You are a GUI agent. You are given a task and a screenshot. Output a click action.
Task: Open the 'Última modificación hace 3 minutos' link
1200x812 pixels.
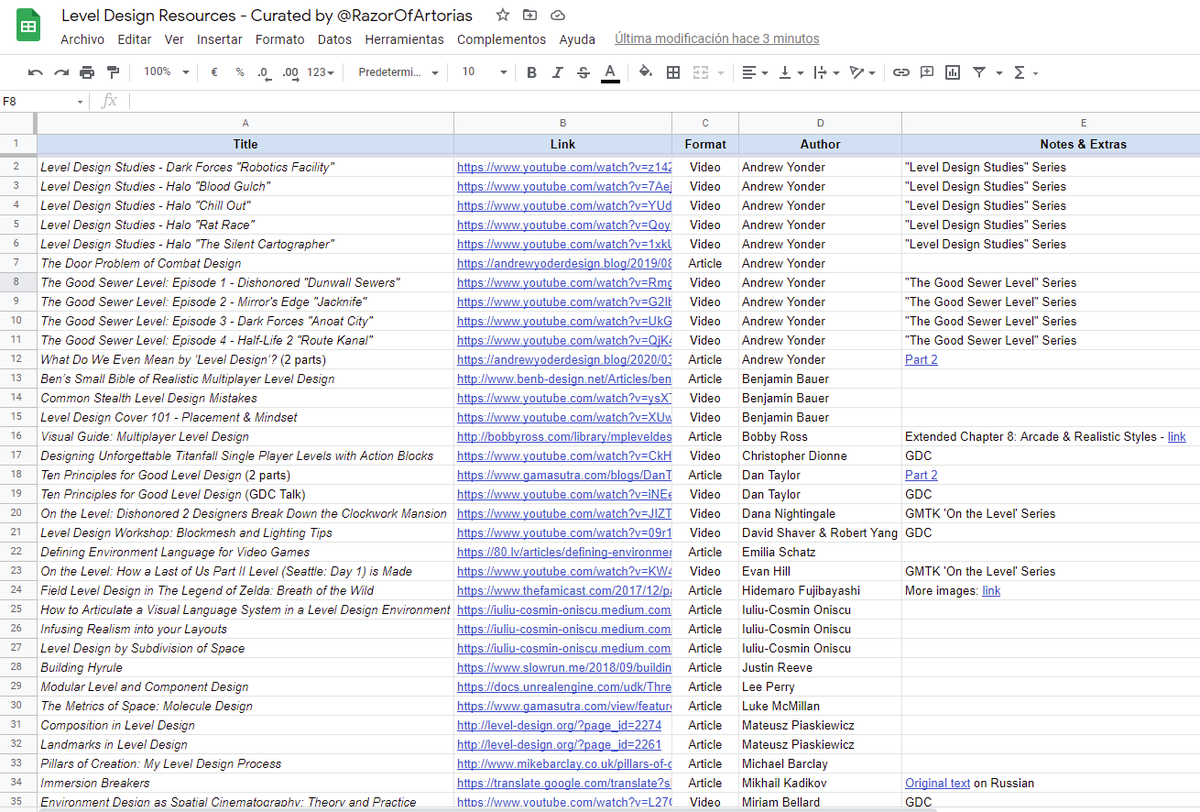pyautogui.click(x=717, y=39)
